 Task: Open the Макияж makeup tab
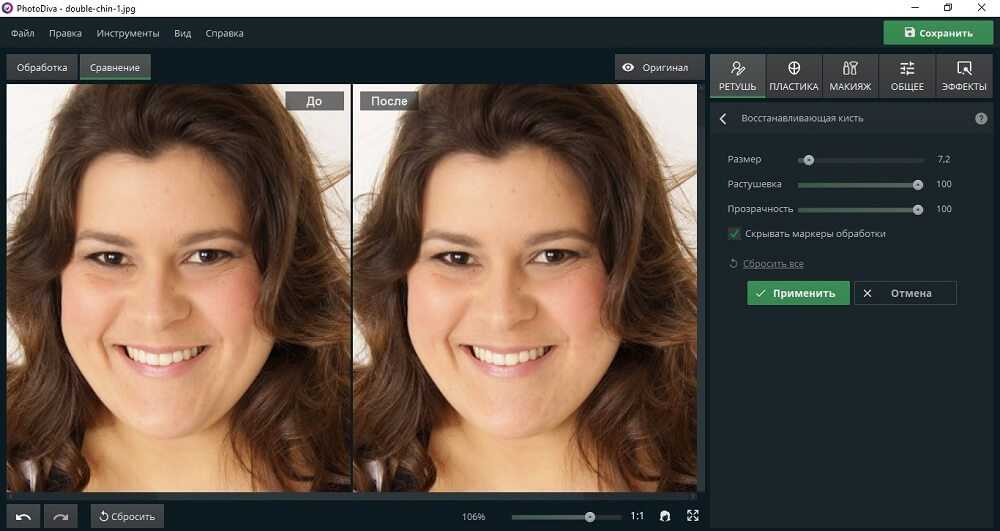[850, 76]
